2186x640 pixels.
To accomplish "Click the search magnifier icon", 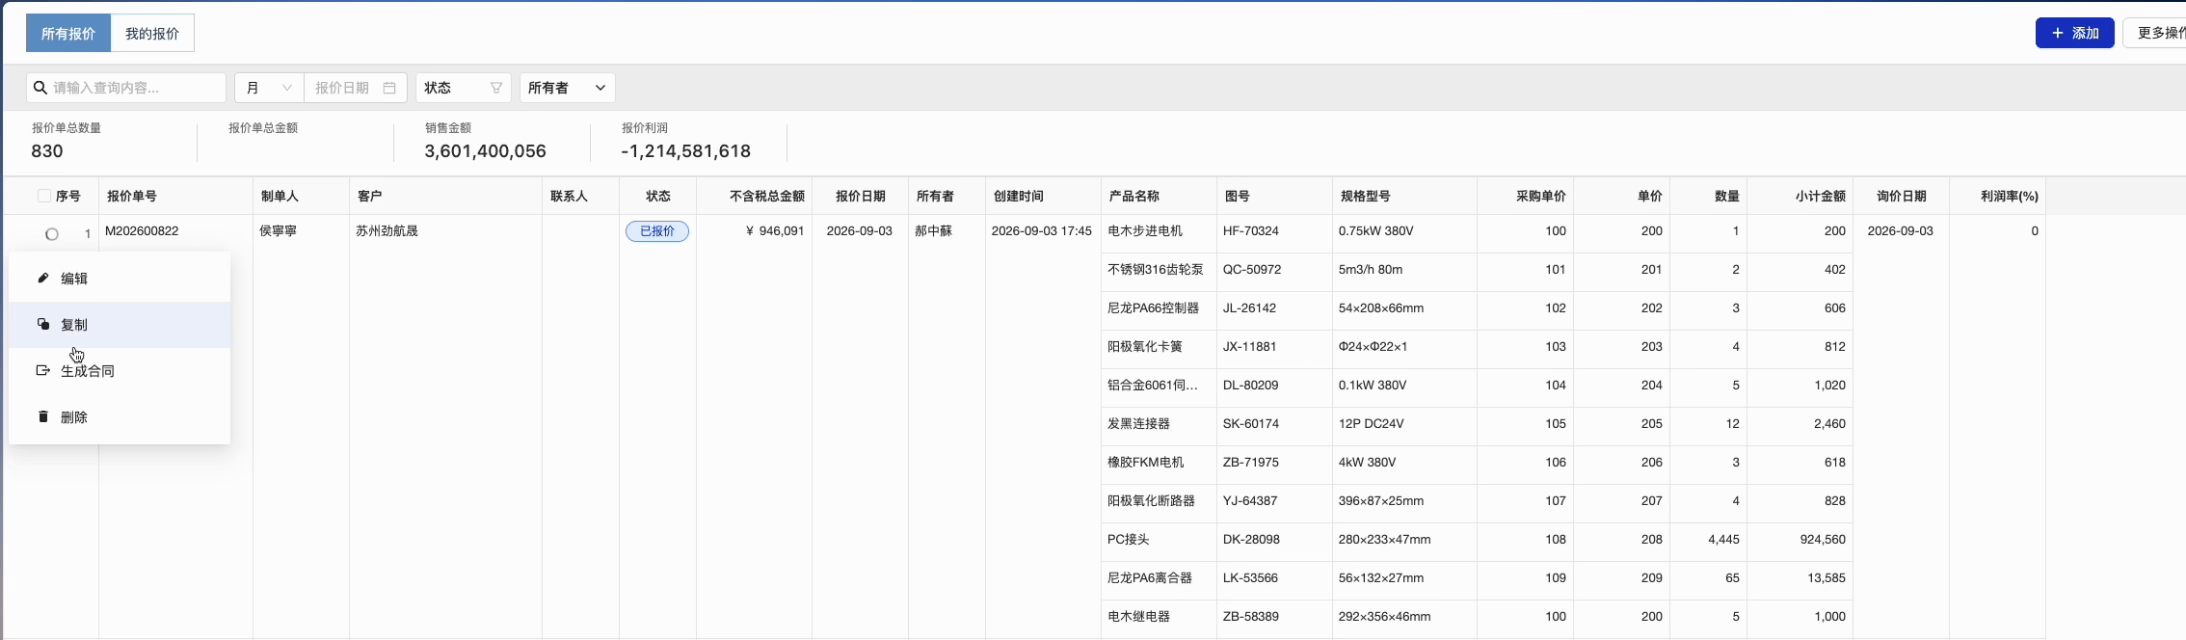I will click(40, 88).
